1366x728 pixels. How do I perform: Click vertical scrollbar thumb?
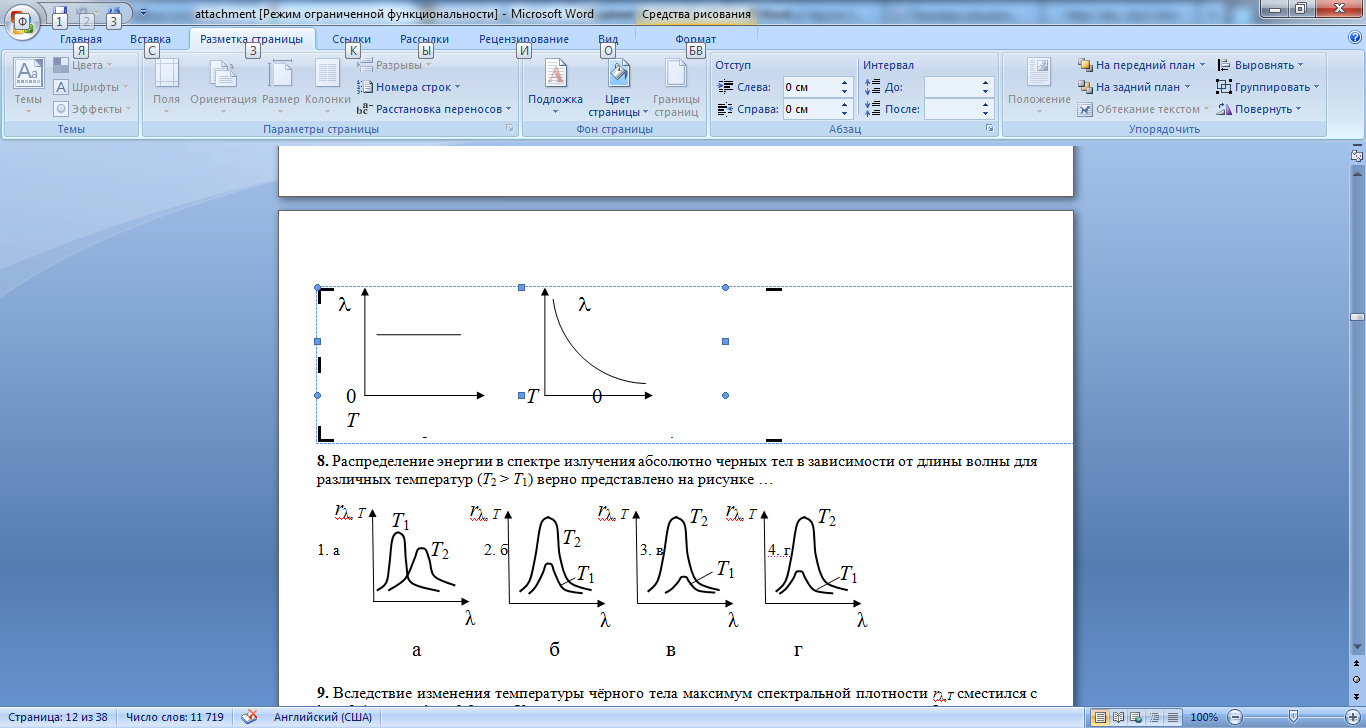click(1357, 317)
